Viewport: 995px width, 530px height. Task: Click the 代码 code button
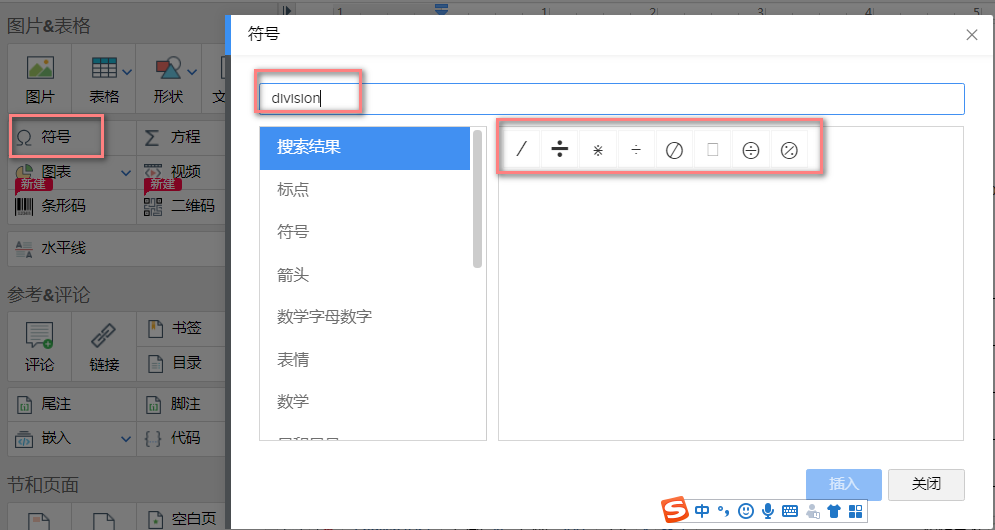click(180, 439)
